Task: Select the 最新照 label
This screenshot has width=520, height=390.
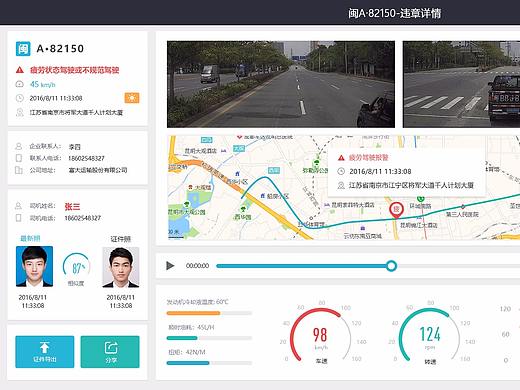Action: (30, 238)
